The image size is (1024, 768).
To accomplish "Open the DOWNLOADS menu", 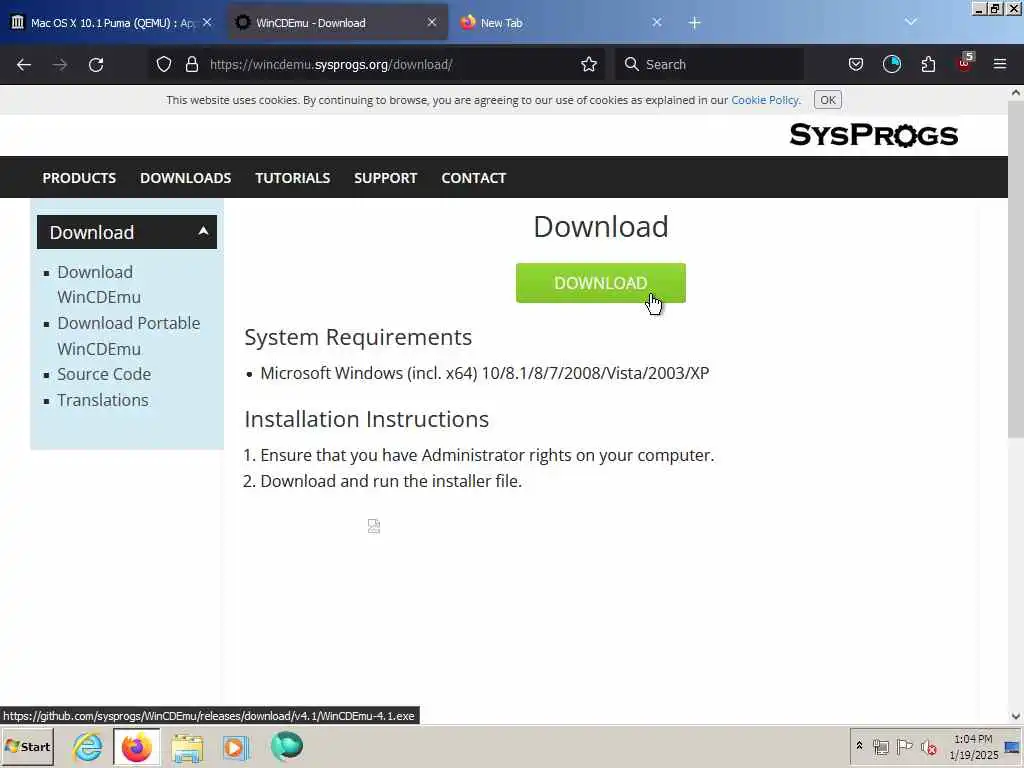I will click(185, 178).
